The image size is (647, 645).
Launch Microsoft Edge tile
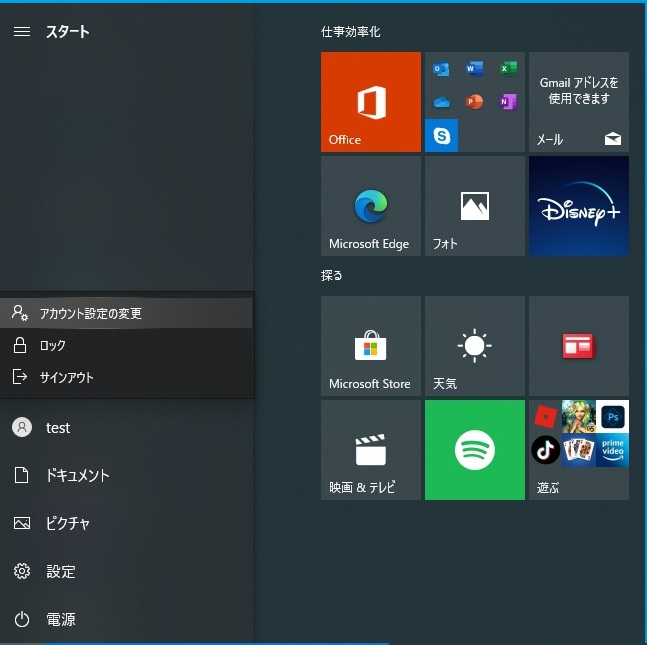pos(371,206)
